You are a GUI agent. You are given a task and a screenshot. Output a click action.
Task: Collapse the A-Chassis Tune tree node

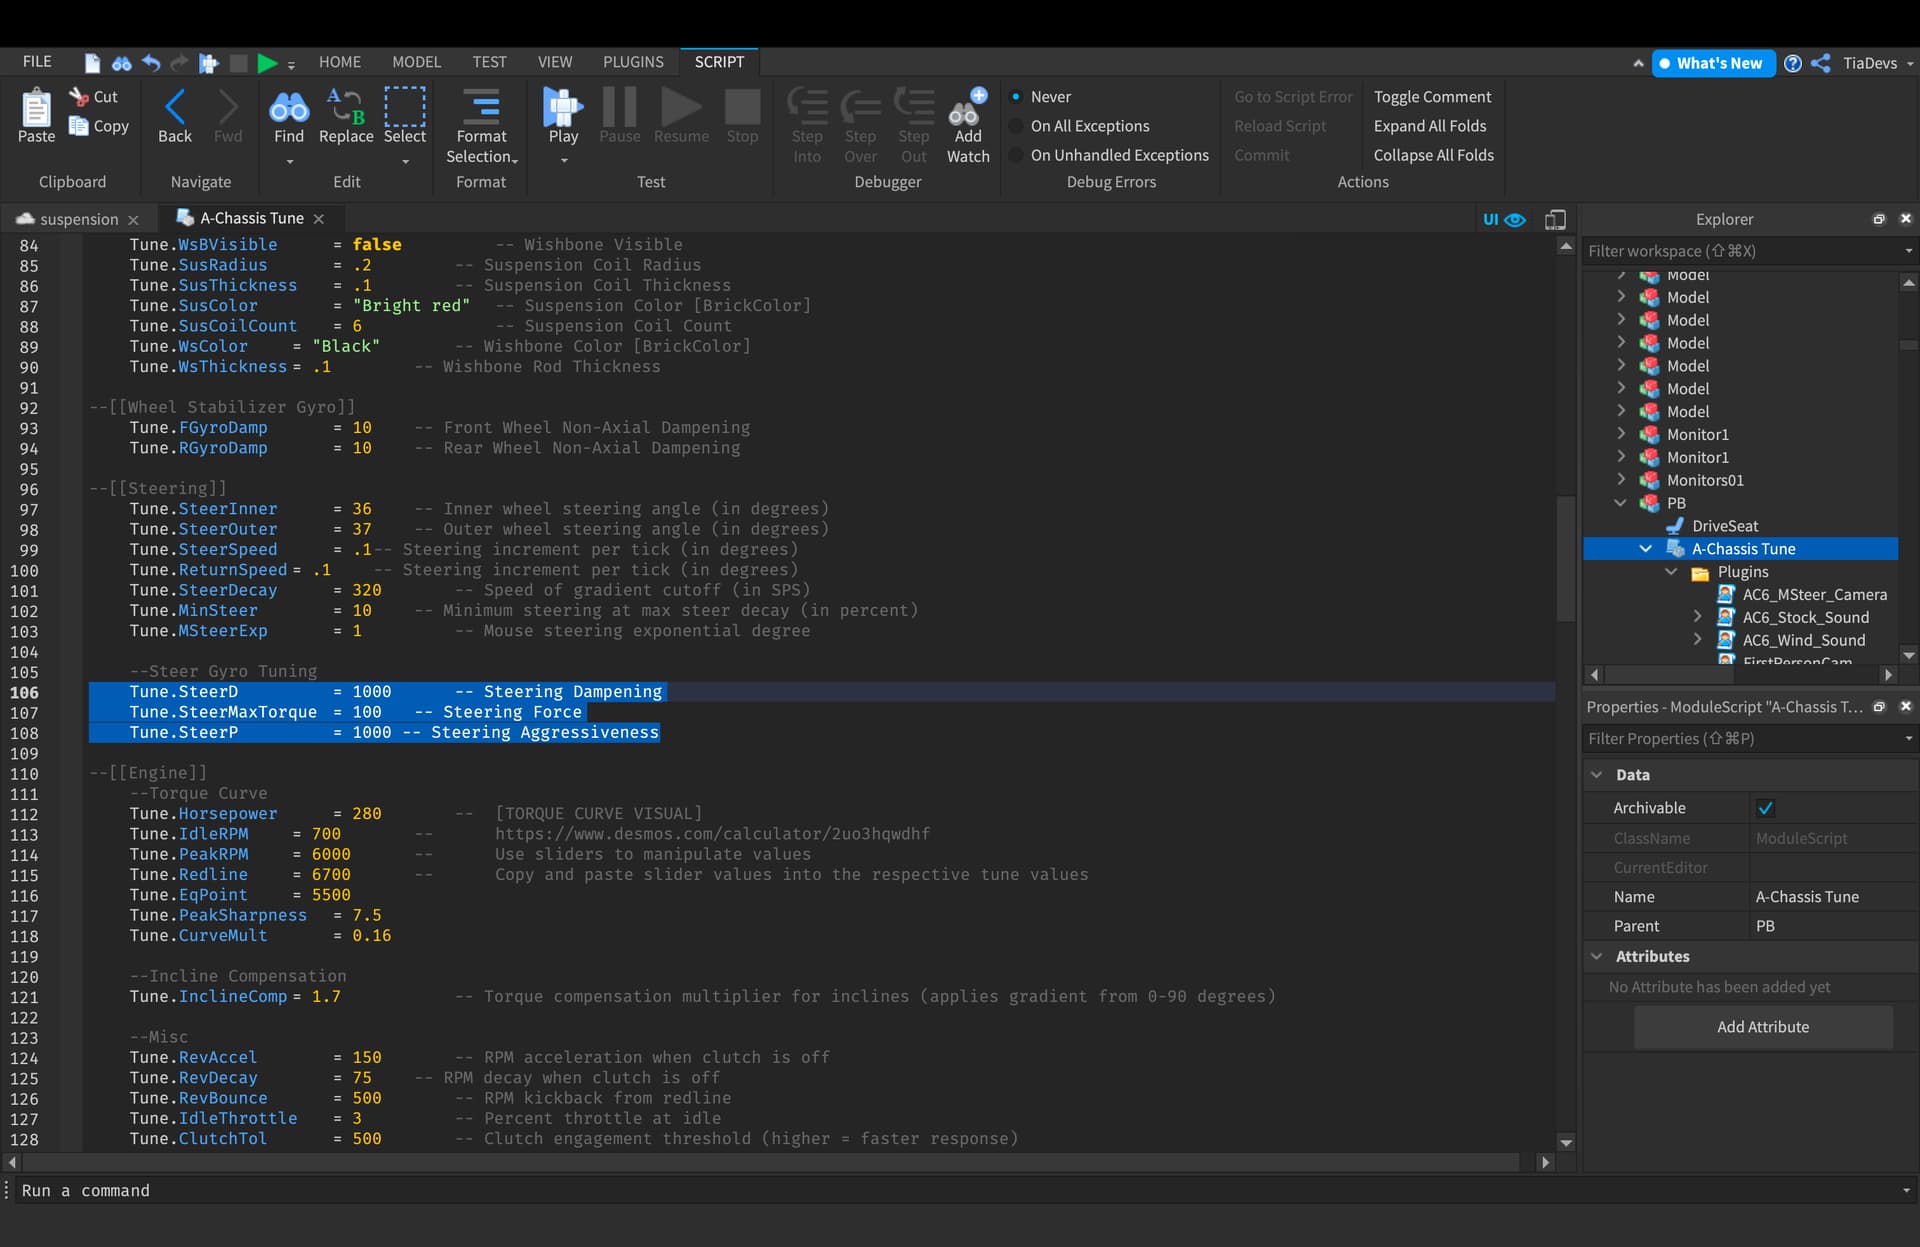pyautogui.click(x=1645, y=549)
